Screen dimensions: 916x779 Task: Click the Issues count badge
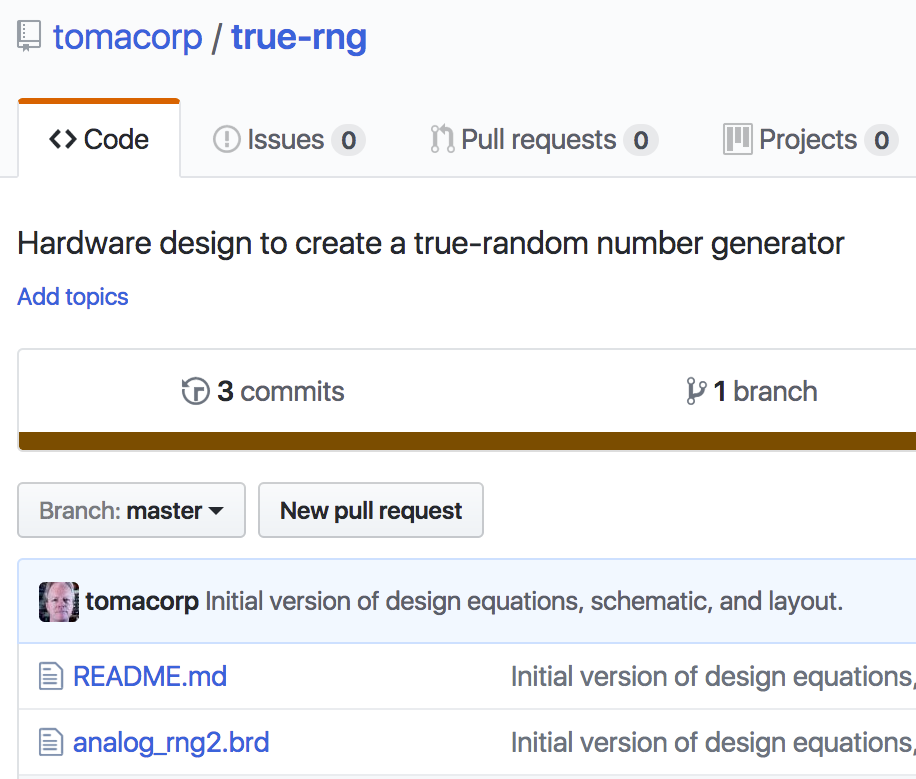point(349,140)
